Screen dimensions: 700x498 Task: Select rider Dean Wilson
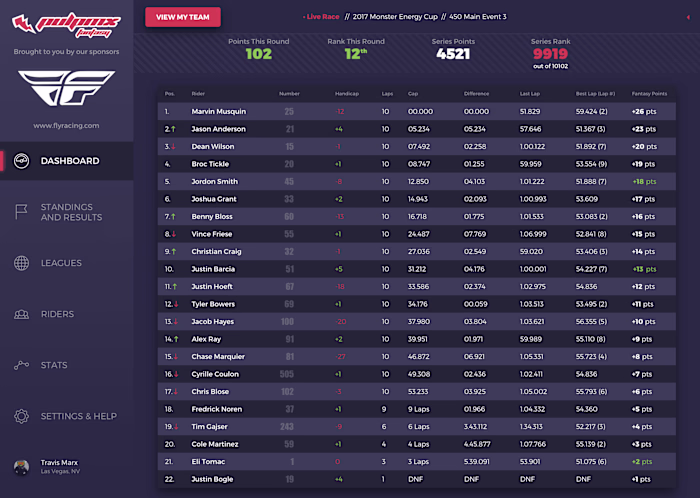click(x=212, y=146)
